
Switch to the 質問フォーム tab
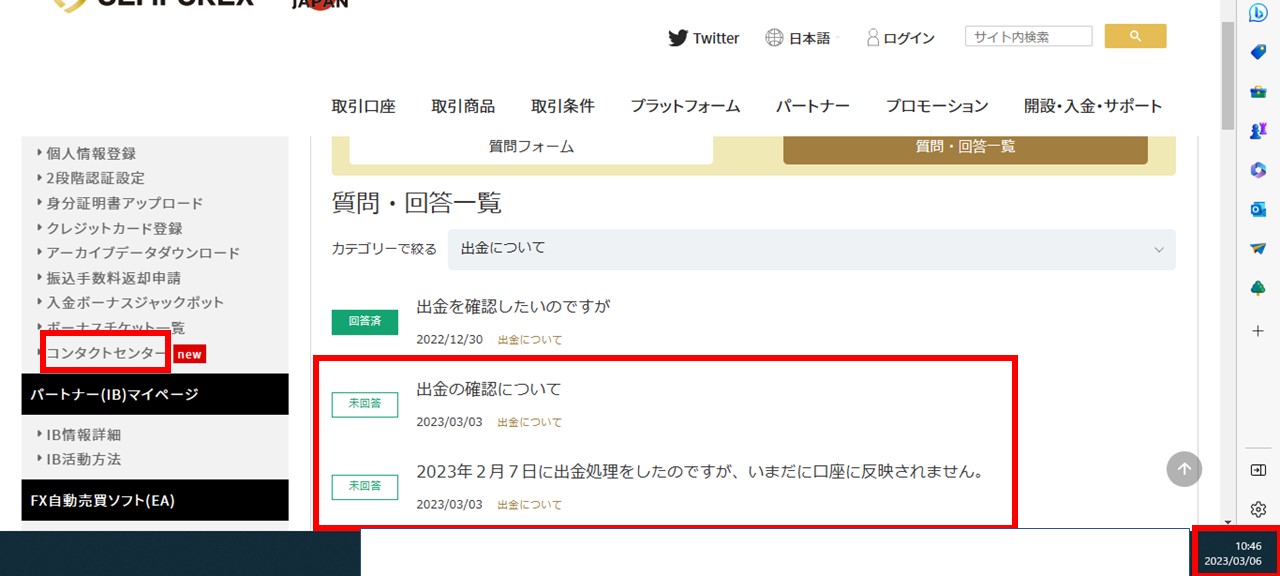tap(531, 146)
